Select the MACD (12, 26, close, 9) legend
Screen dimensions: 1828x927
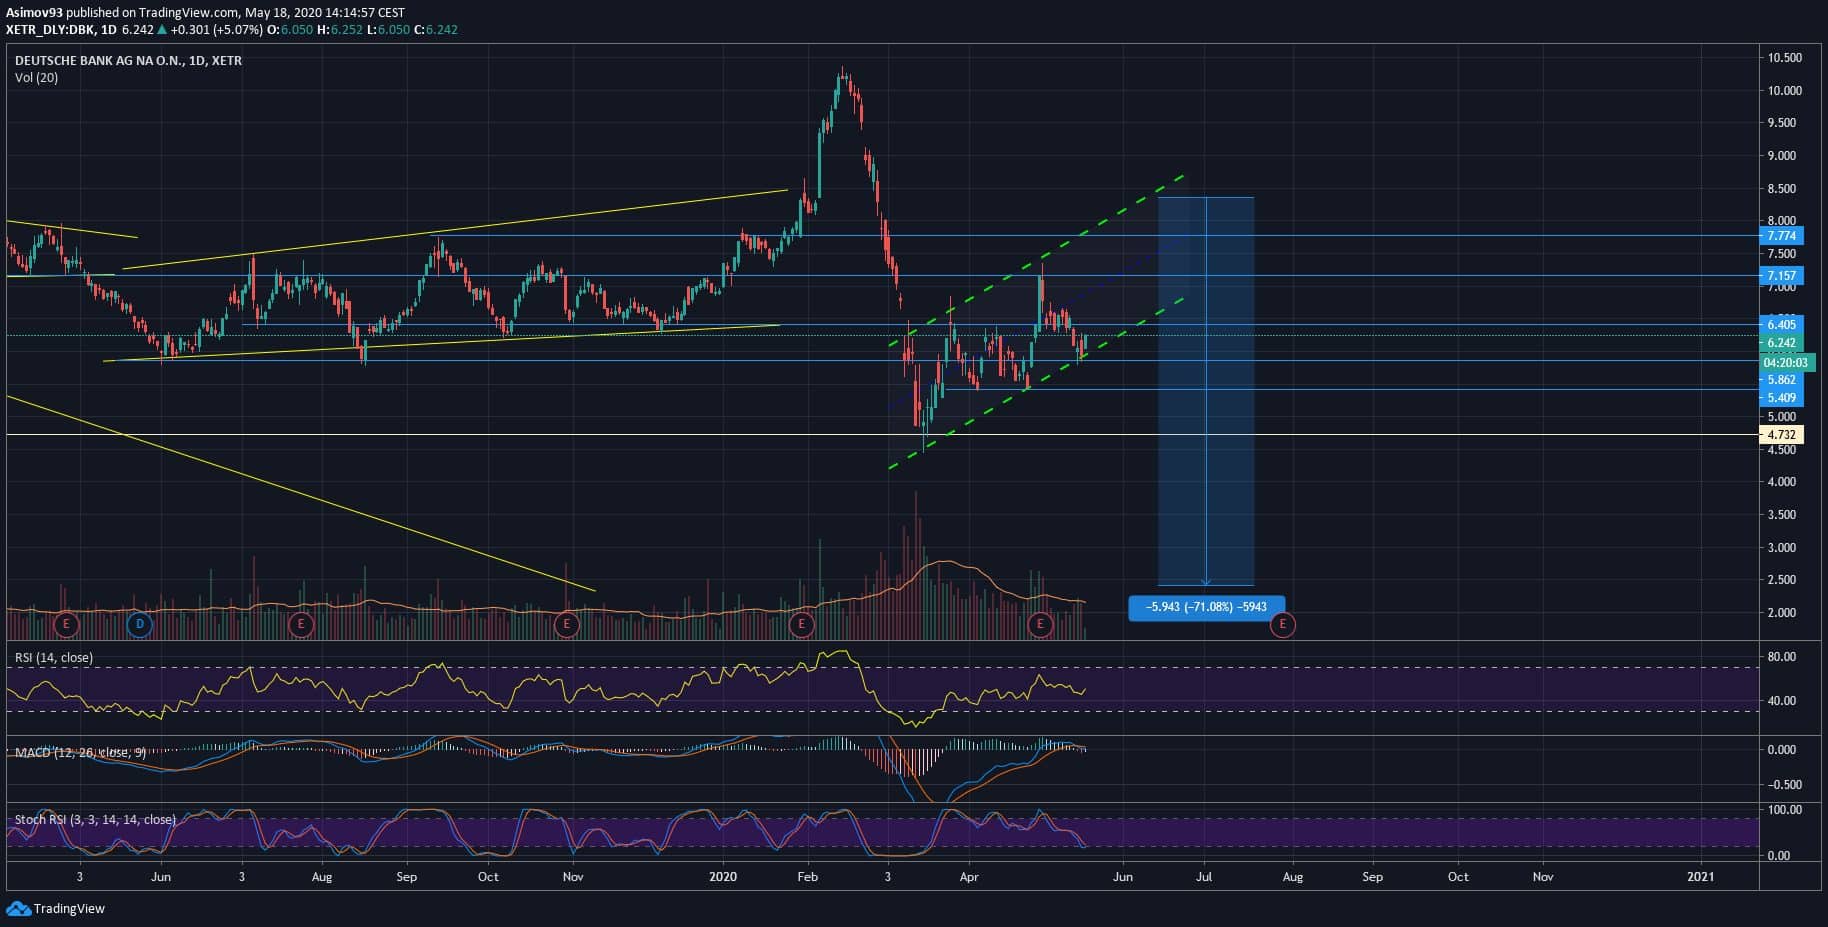[x=80, y=752]
